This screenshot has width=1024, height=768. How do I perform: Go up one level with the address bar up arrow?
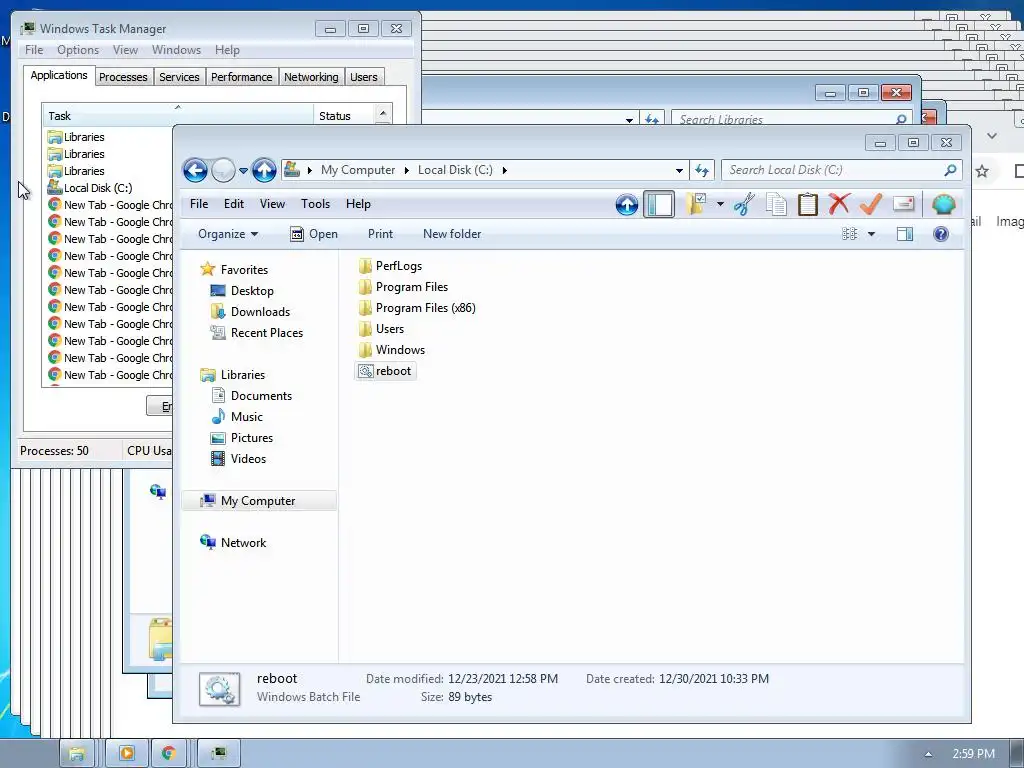tap(264, 170)
